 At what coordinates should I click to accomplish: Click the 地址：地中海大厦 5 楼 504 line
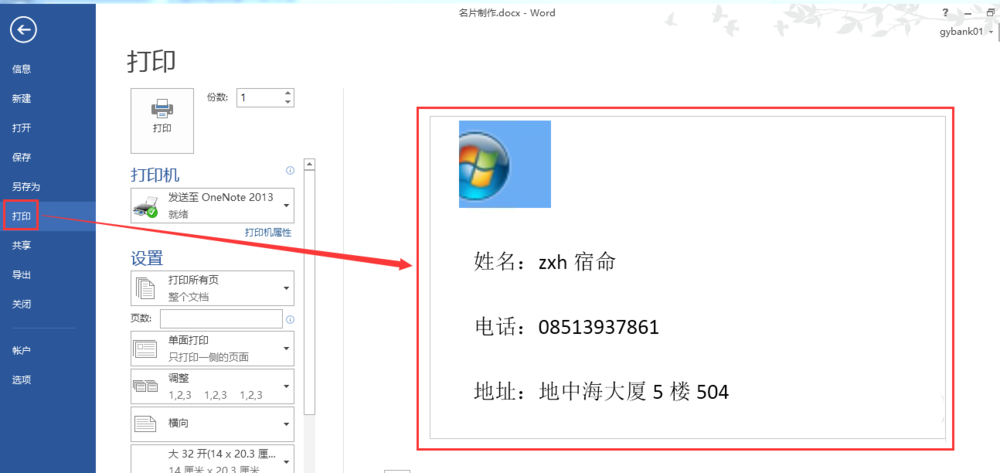click(x=601, y=391)
